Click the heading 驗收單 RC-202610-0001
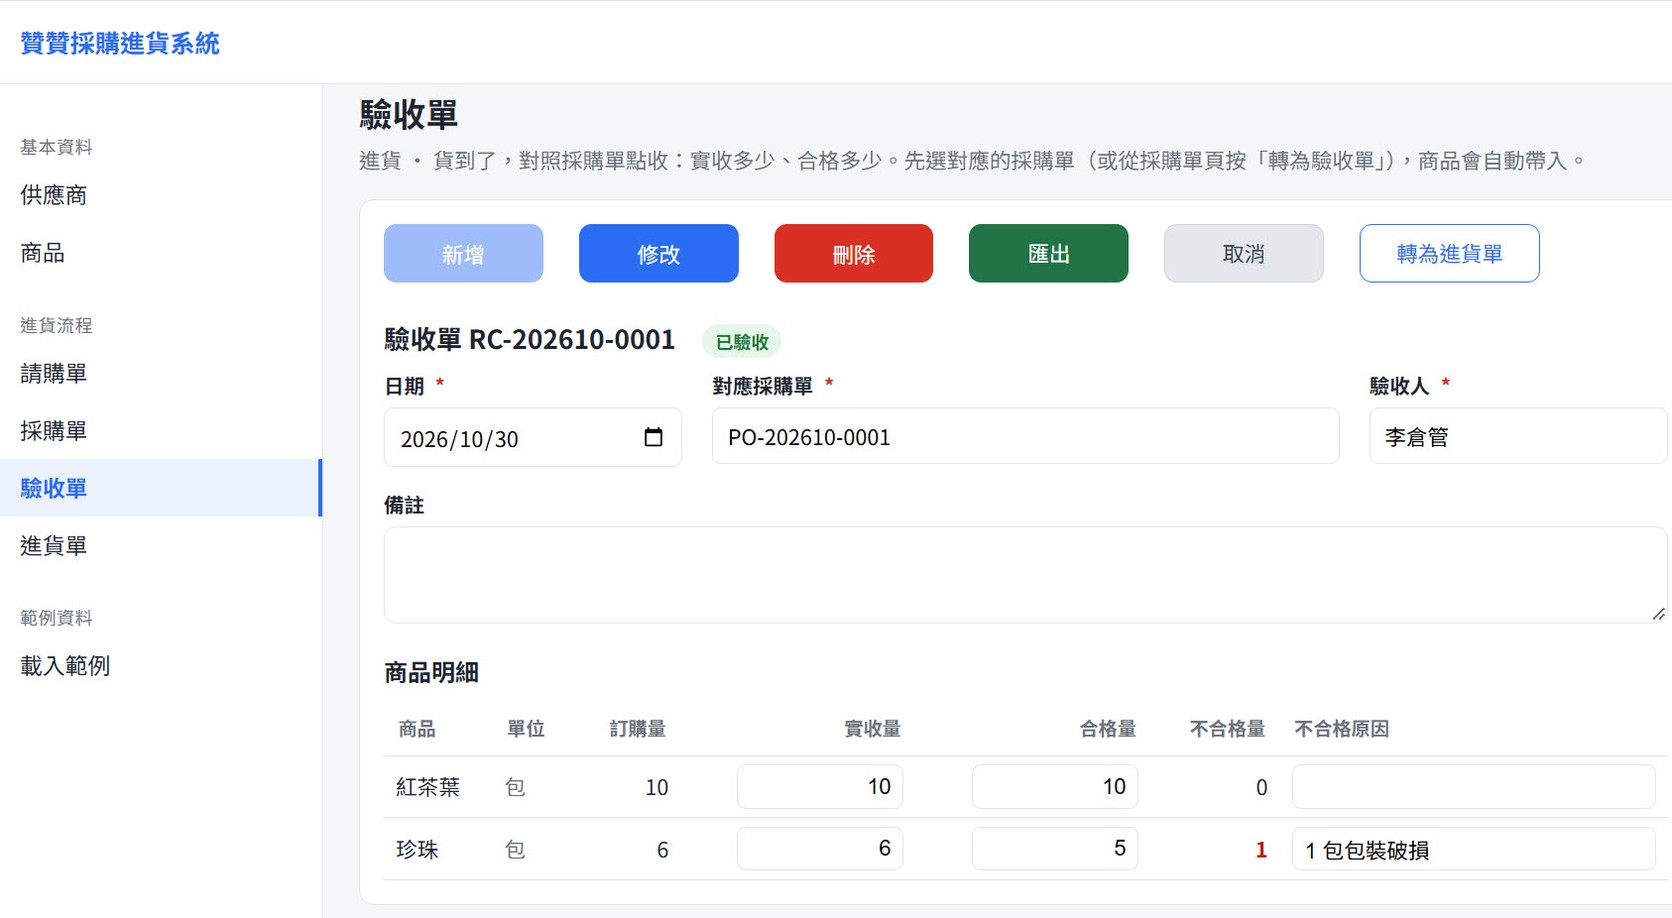This screenshot has height=918, width=1672. (530, 340)
